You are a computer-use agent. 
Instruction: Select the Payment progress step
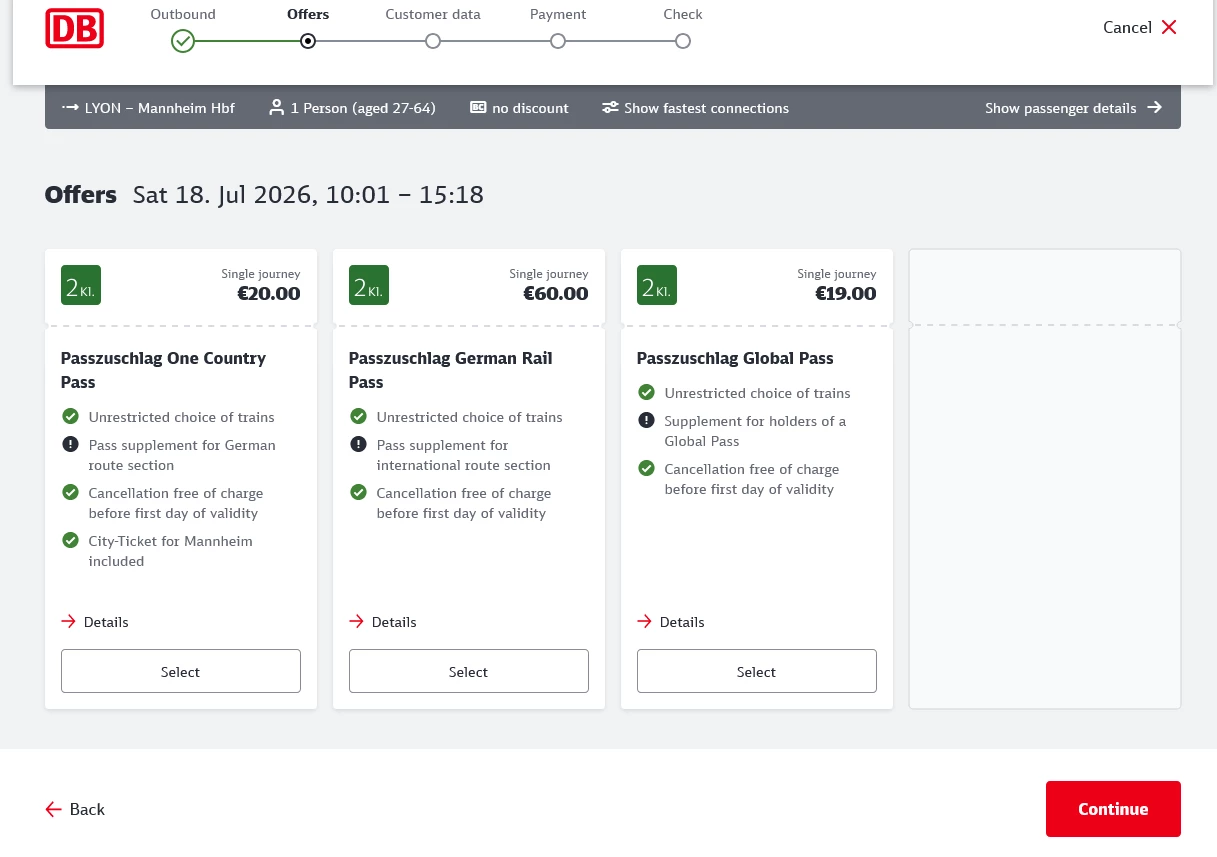pos(558,41)
